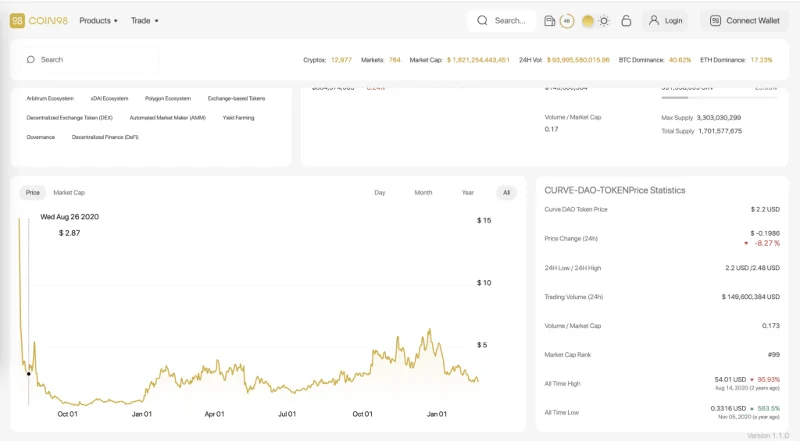The height and width of the screenshot is (441, 800).
Task: Click 24H Low/High value 2.2 USD /2.48 USD
Action: [753, 268]
